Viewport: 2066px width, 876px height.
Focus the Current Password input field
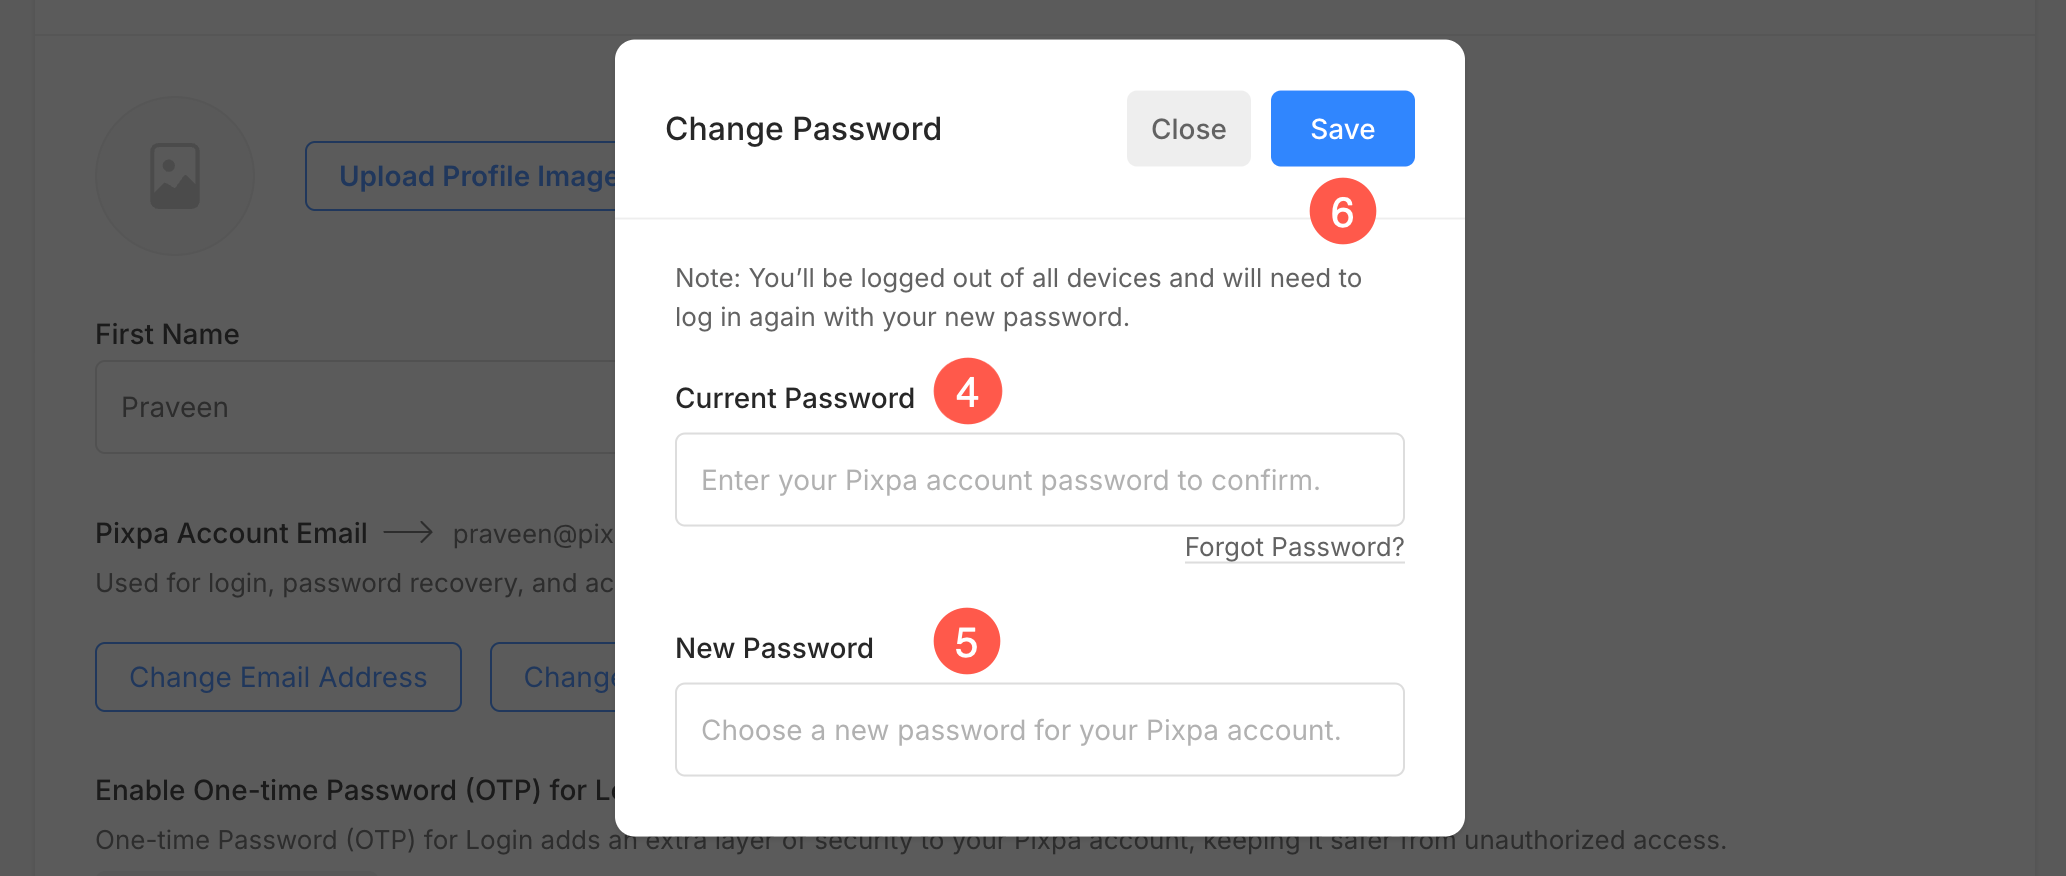coord(1039,480)
